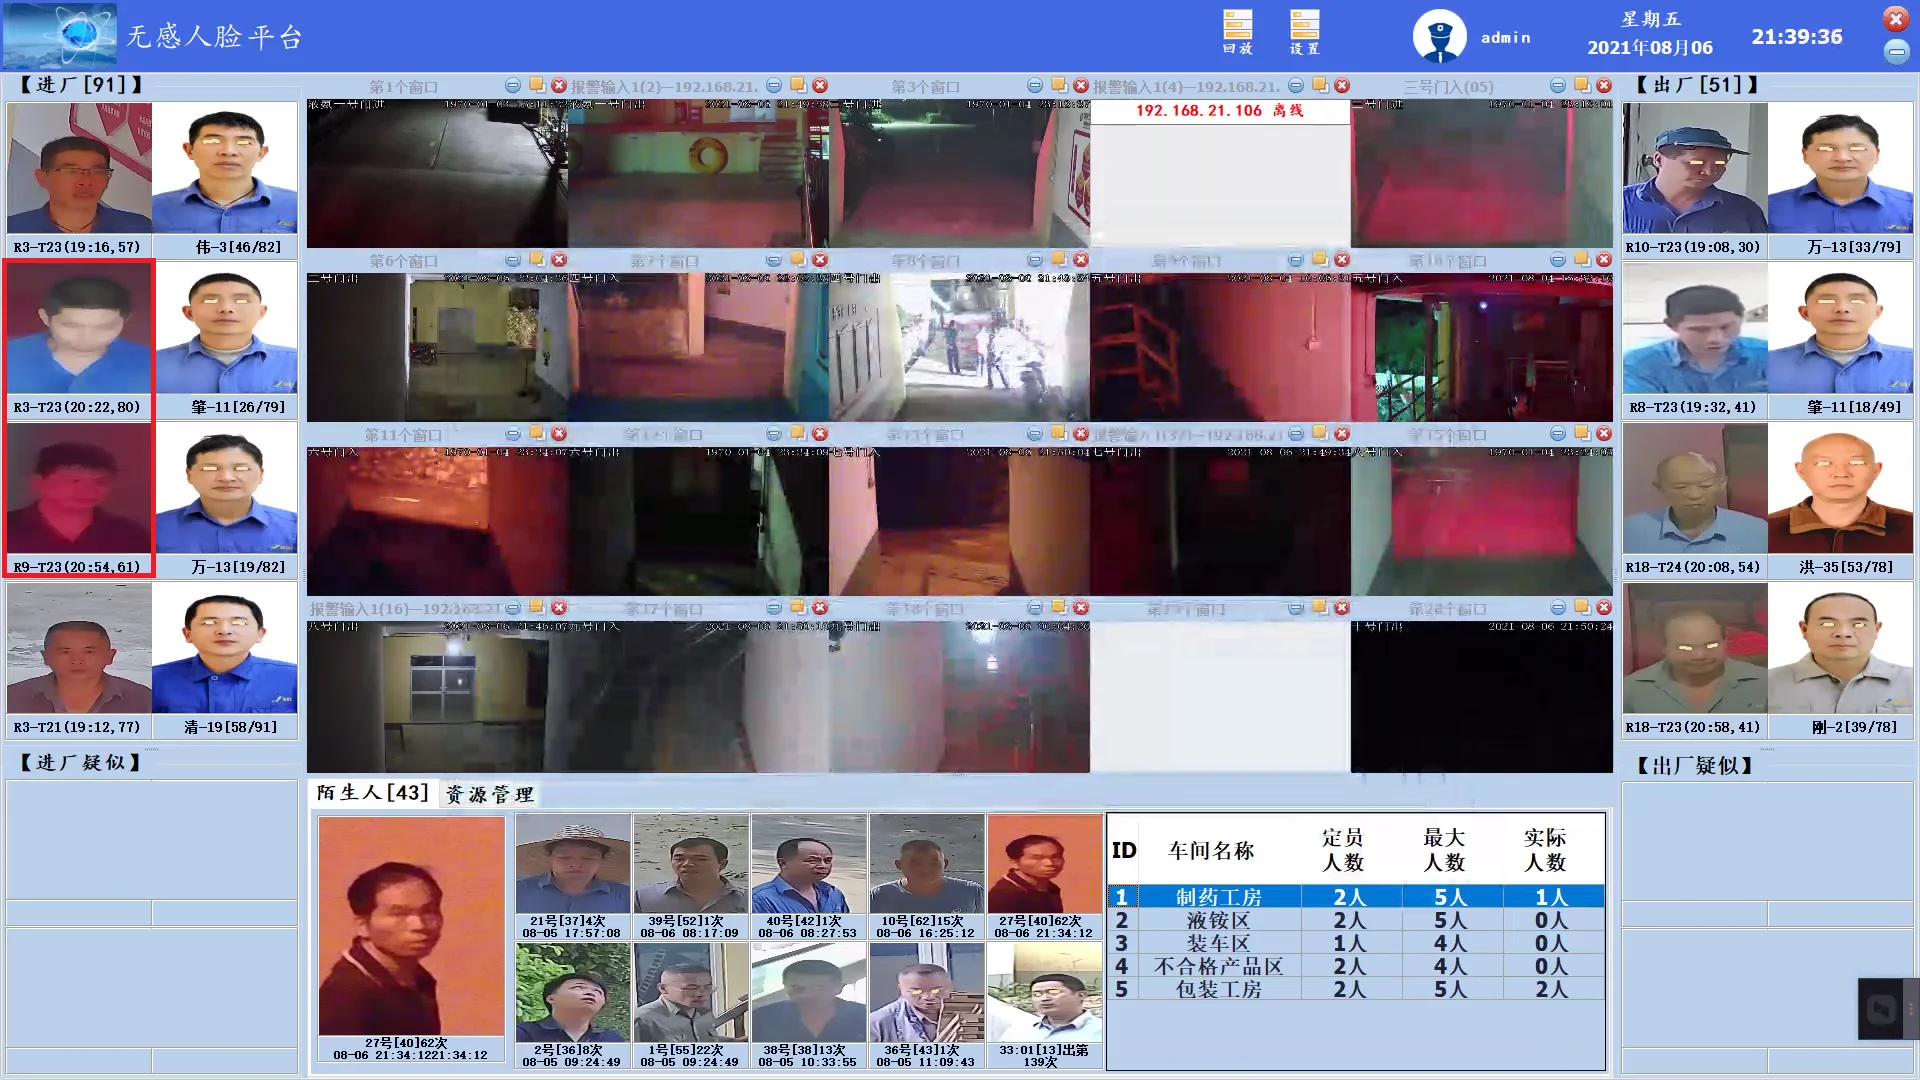Select the 制药工房 workshop row
This screenshot has height=1080, width=1920.
(1217, 897)
